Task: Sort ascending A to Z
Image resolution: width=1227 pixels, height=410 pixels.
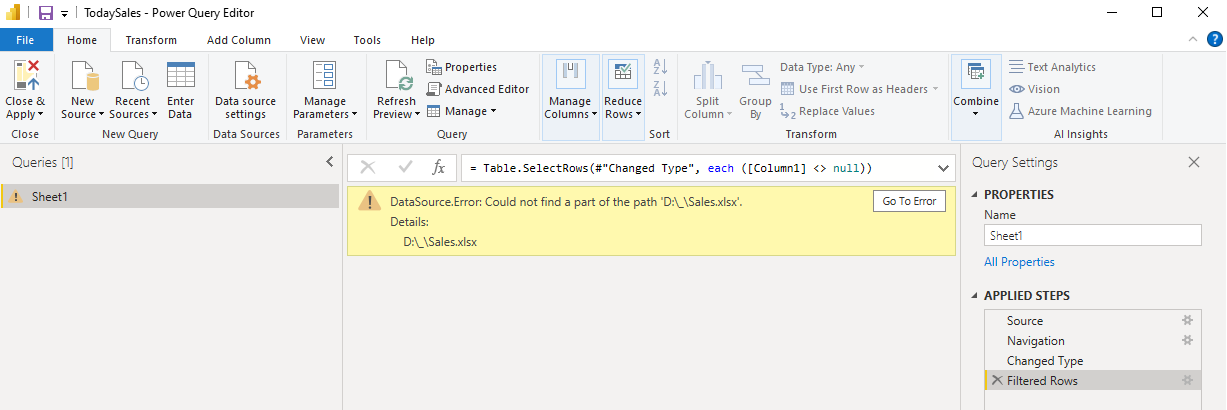Action: (660, 67)
